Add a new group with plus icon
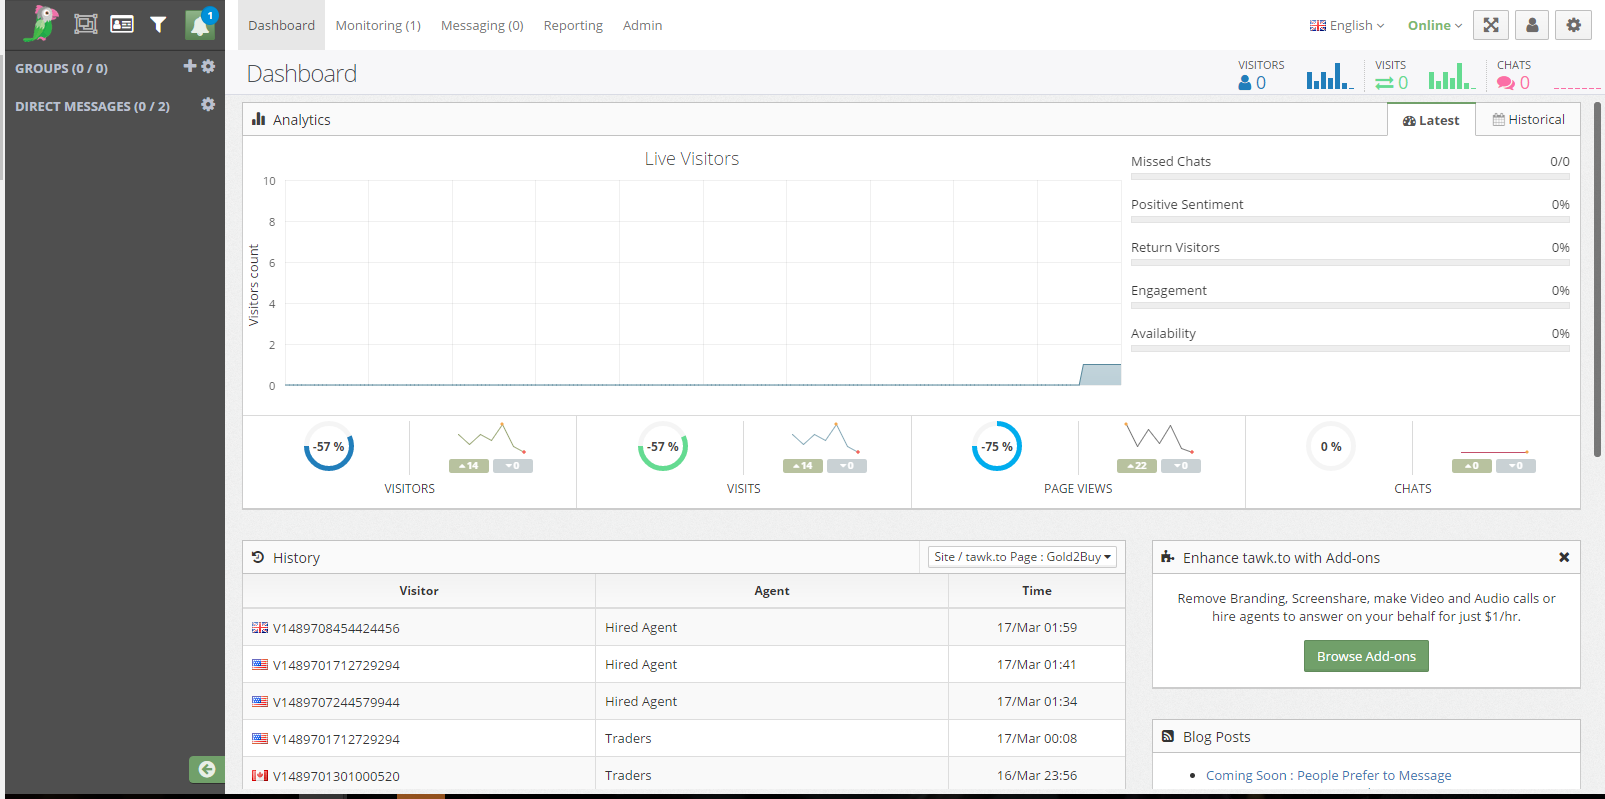 coord(190,66)
